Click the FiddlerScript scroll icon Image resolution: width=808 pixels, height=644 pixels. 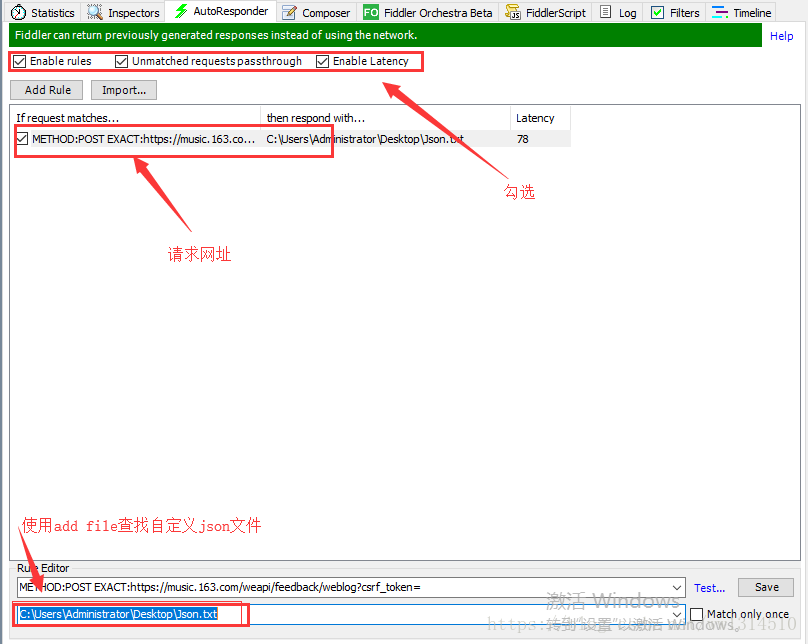(513, 12)
